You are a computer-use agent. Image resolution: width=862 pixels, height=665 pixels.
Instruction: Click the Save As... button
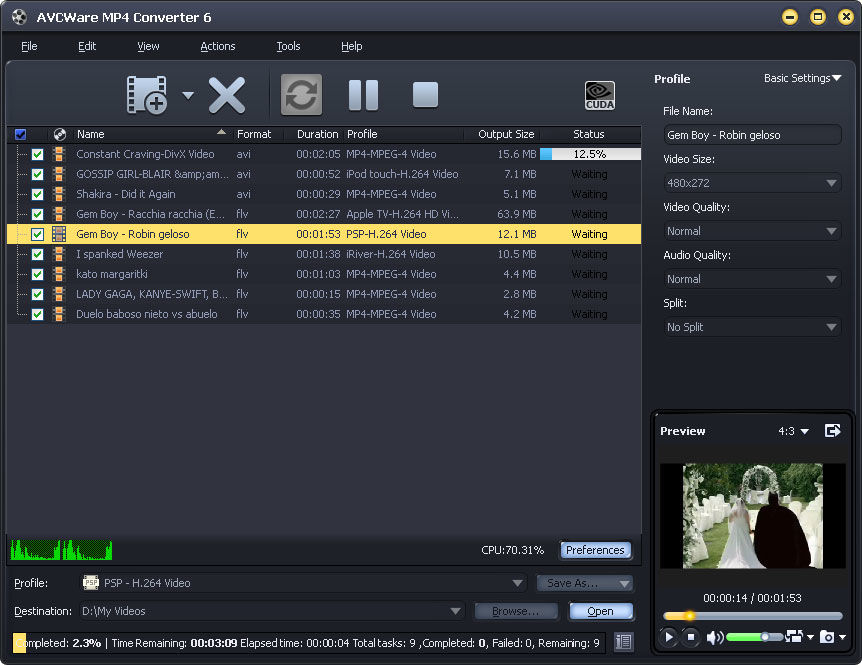point(584,583)
